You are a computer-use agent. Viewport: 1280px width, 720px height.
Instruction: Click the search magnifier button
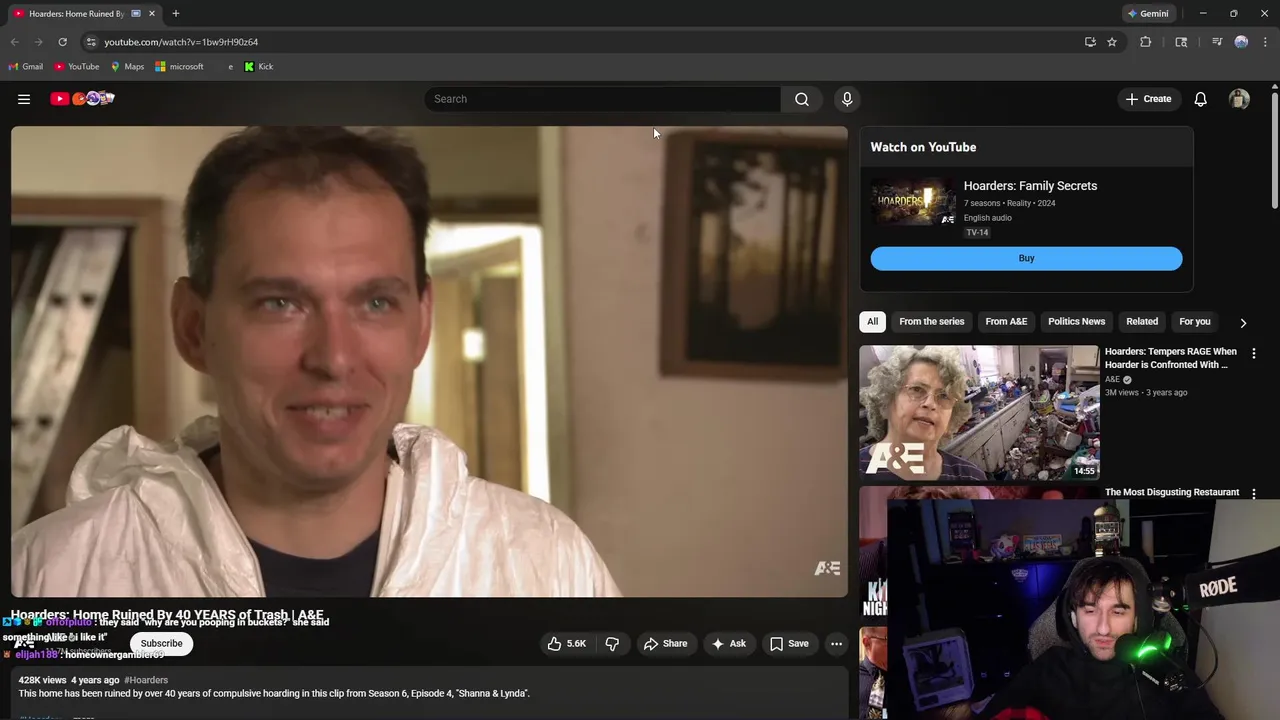pyautogui.click(x=802, y=99)
